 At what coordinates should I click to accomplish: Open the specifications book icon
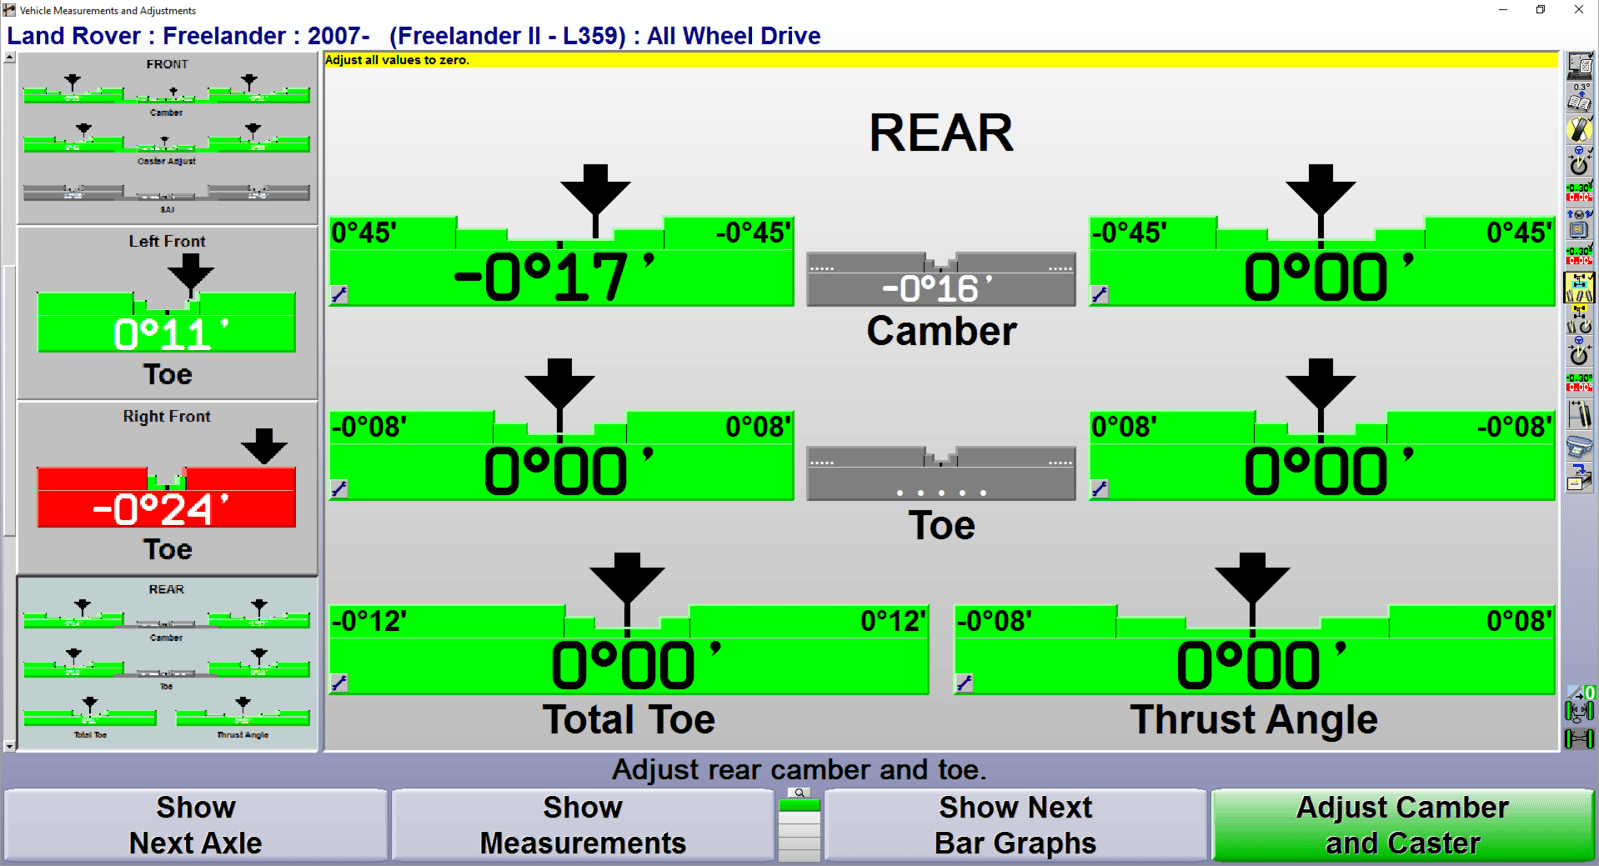pos(1579,98)
